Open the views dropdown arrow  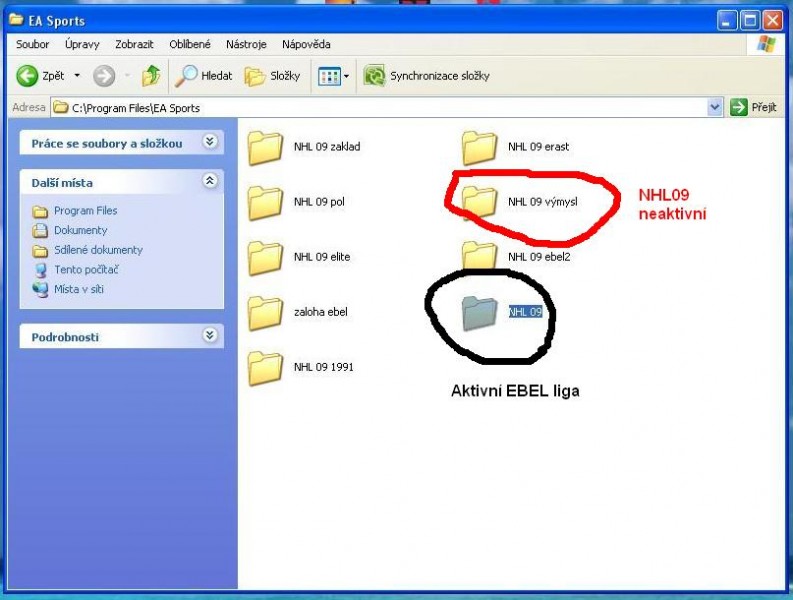point(346,76)
